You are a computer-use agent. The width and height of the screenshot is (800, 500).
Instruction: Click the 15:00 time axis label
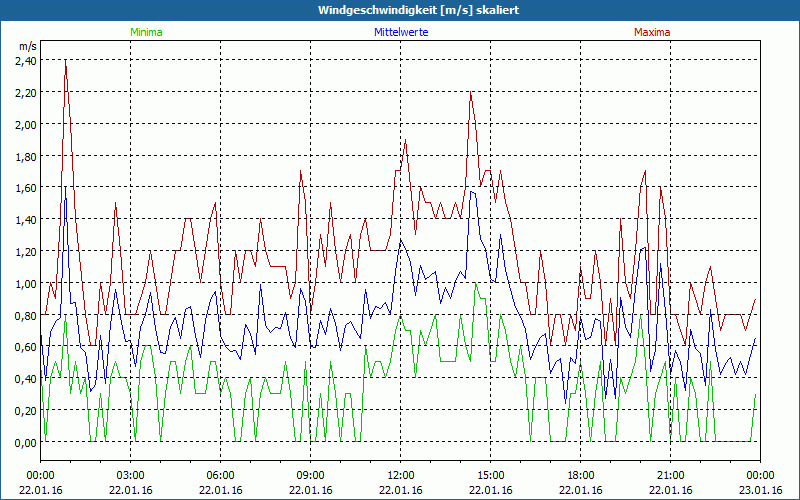pyautogui.click(x=490, y=475)
